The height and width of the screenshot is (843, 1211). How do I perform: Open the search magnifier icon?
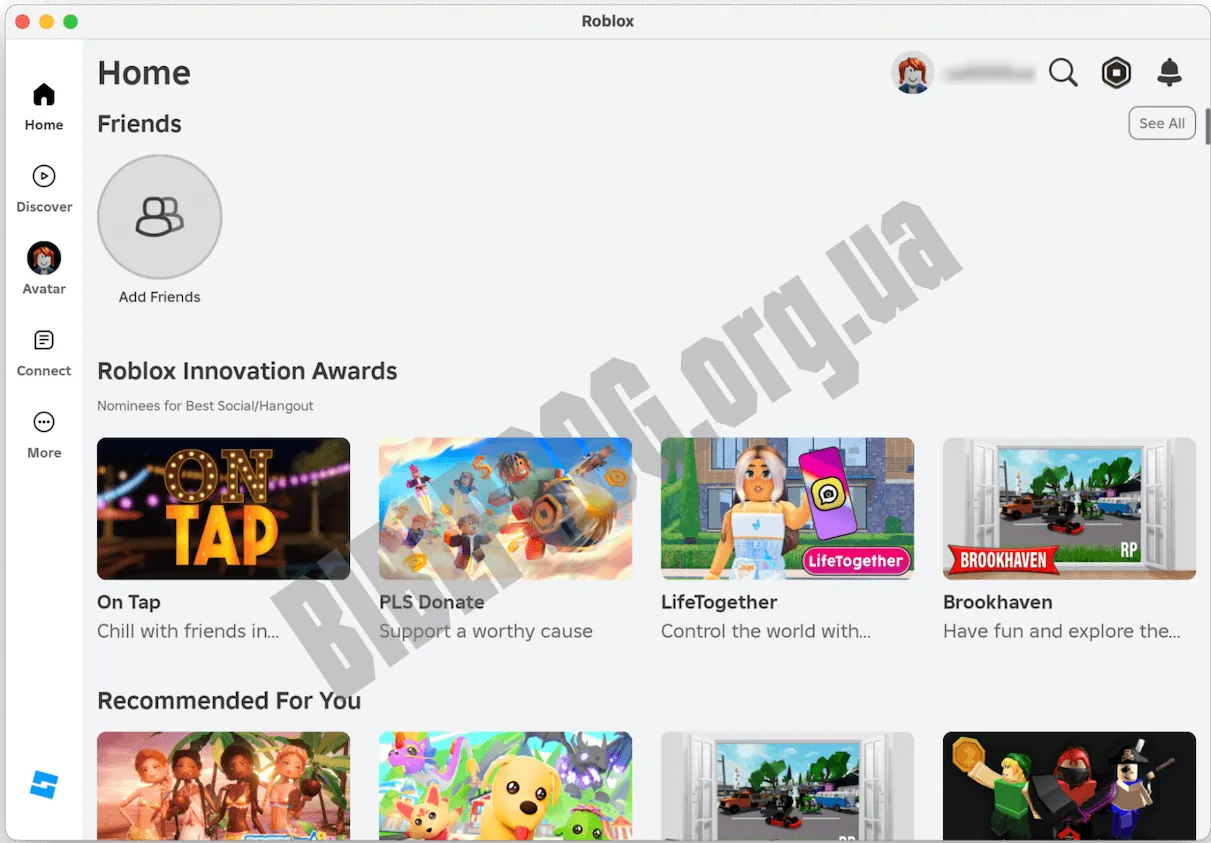coord(1063,73)
